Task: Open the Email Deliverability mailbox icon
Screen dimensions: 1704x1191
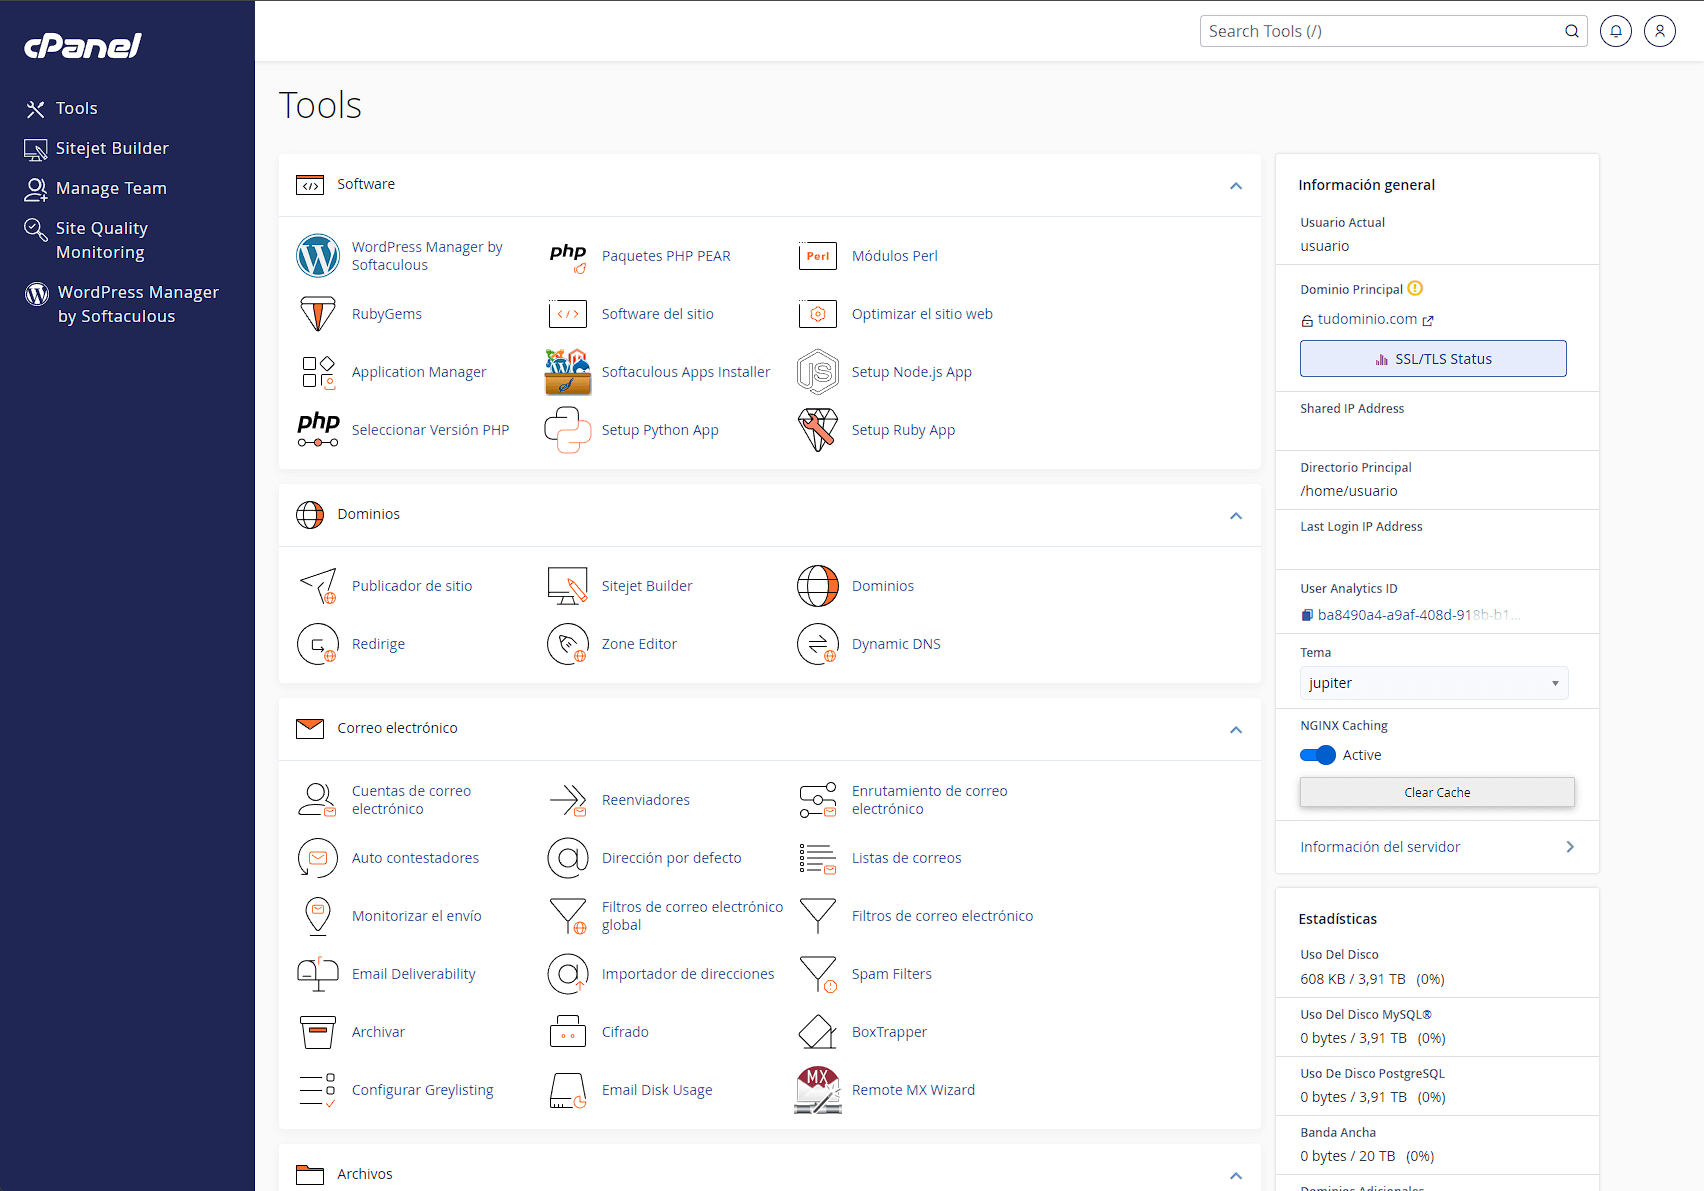Action: [318, 974]
